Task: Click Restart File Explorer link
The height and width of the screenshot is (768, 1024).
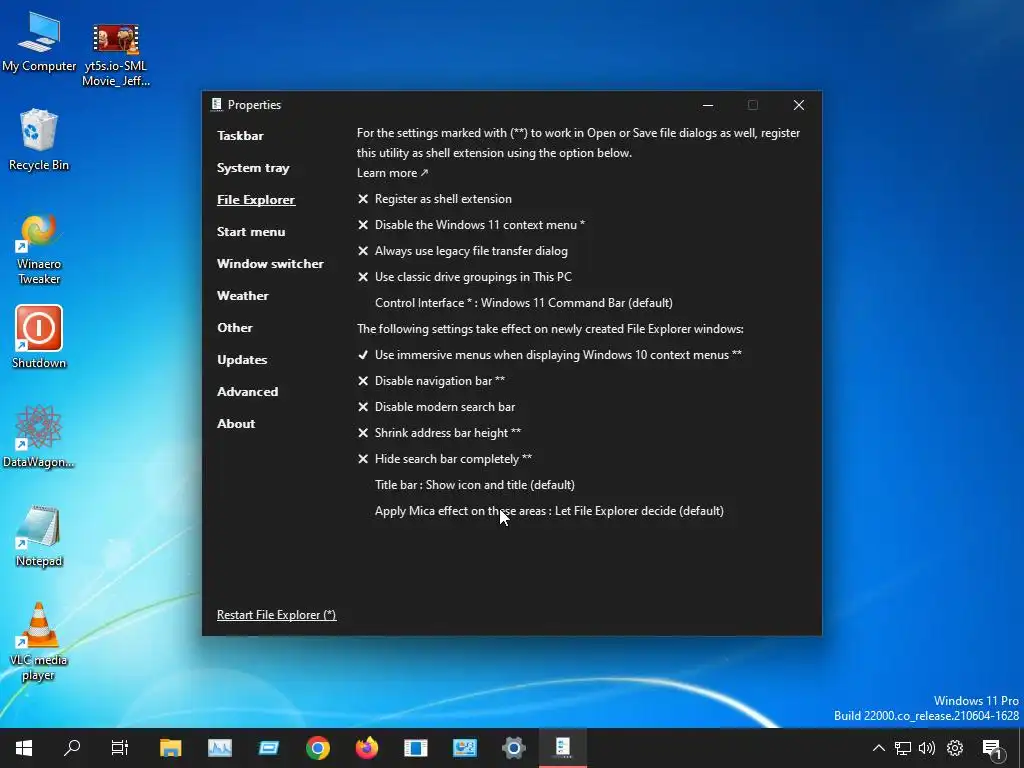Action: click(x=276, y=615)
